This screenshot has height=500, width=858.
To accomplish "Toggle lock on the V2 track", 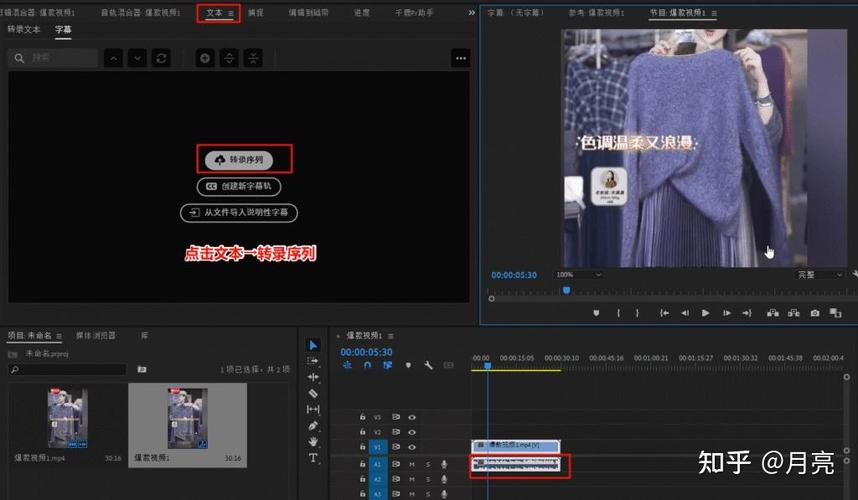I will coord(362,432).
